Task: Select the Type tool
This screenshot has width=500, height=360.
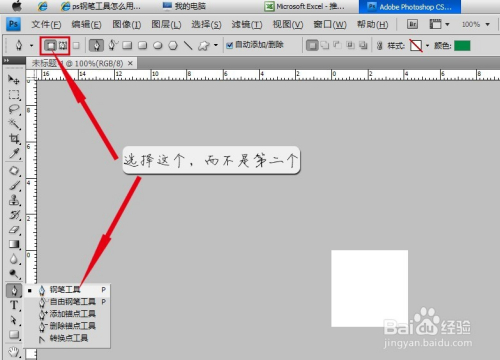Action: (14, 305)
